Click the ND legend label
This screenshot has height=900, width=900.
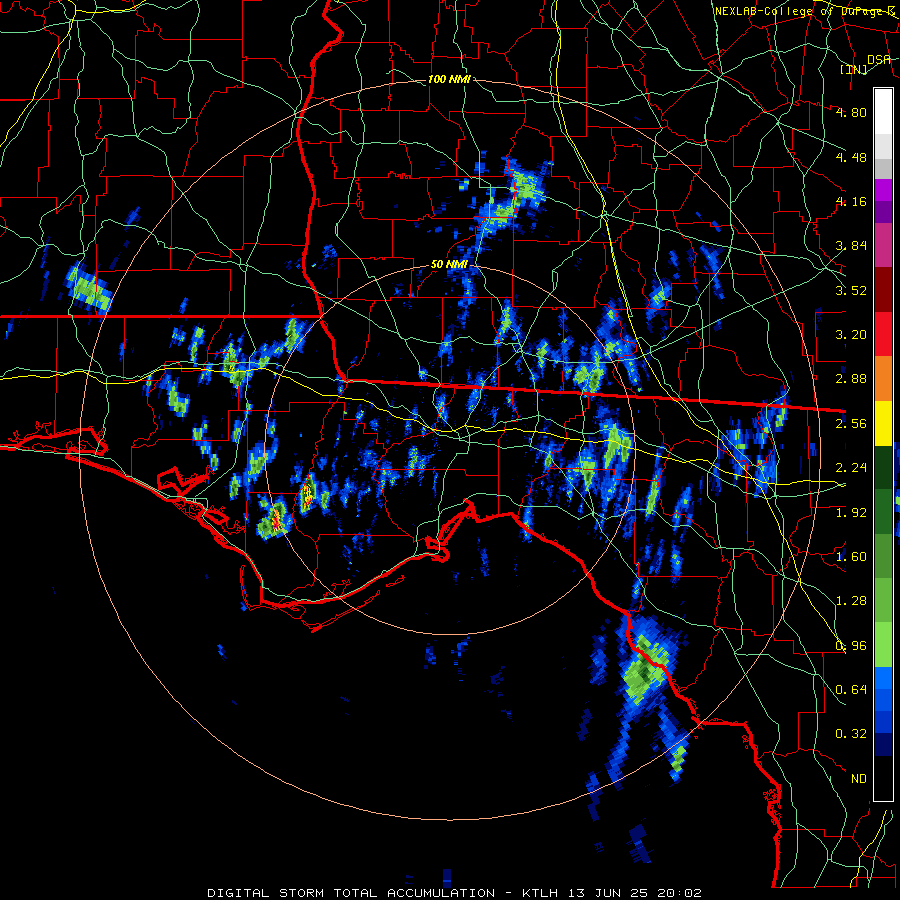[859, 779]
